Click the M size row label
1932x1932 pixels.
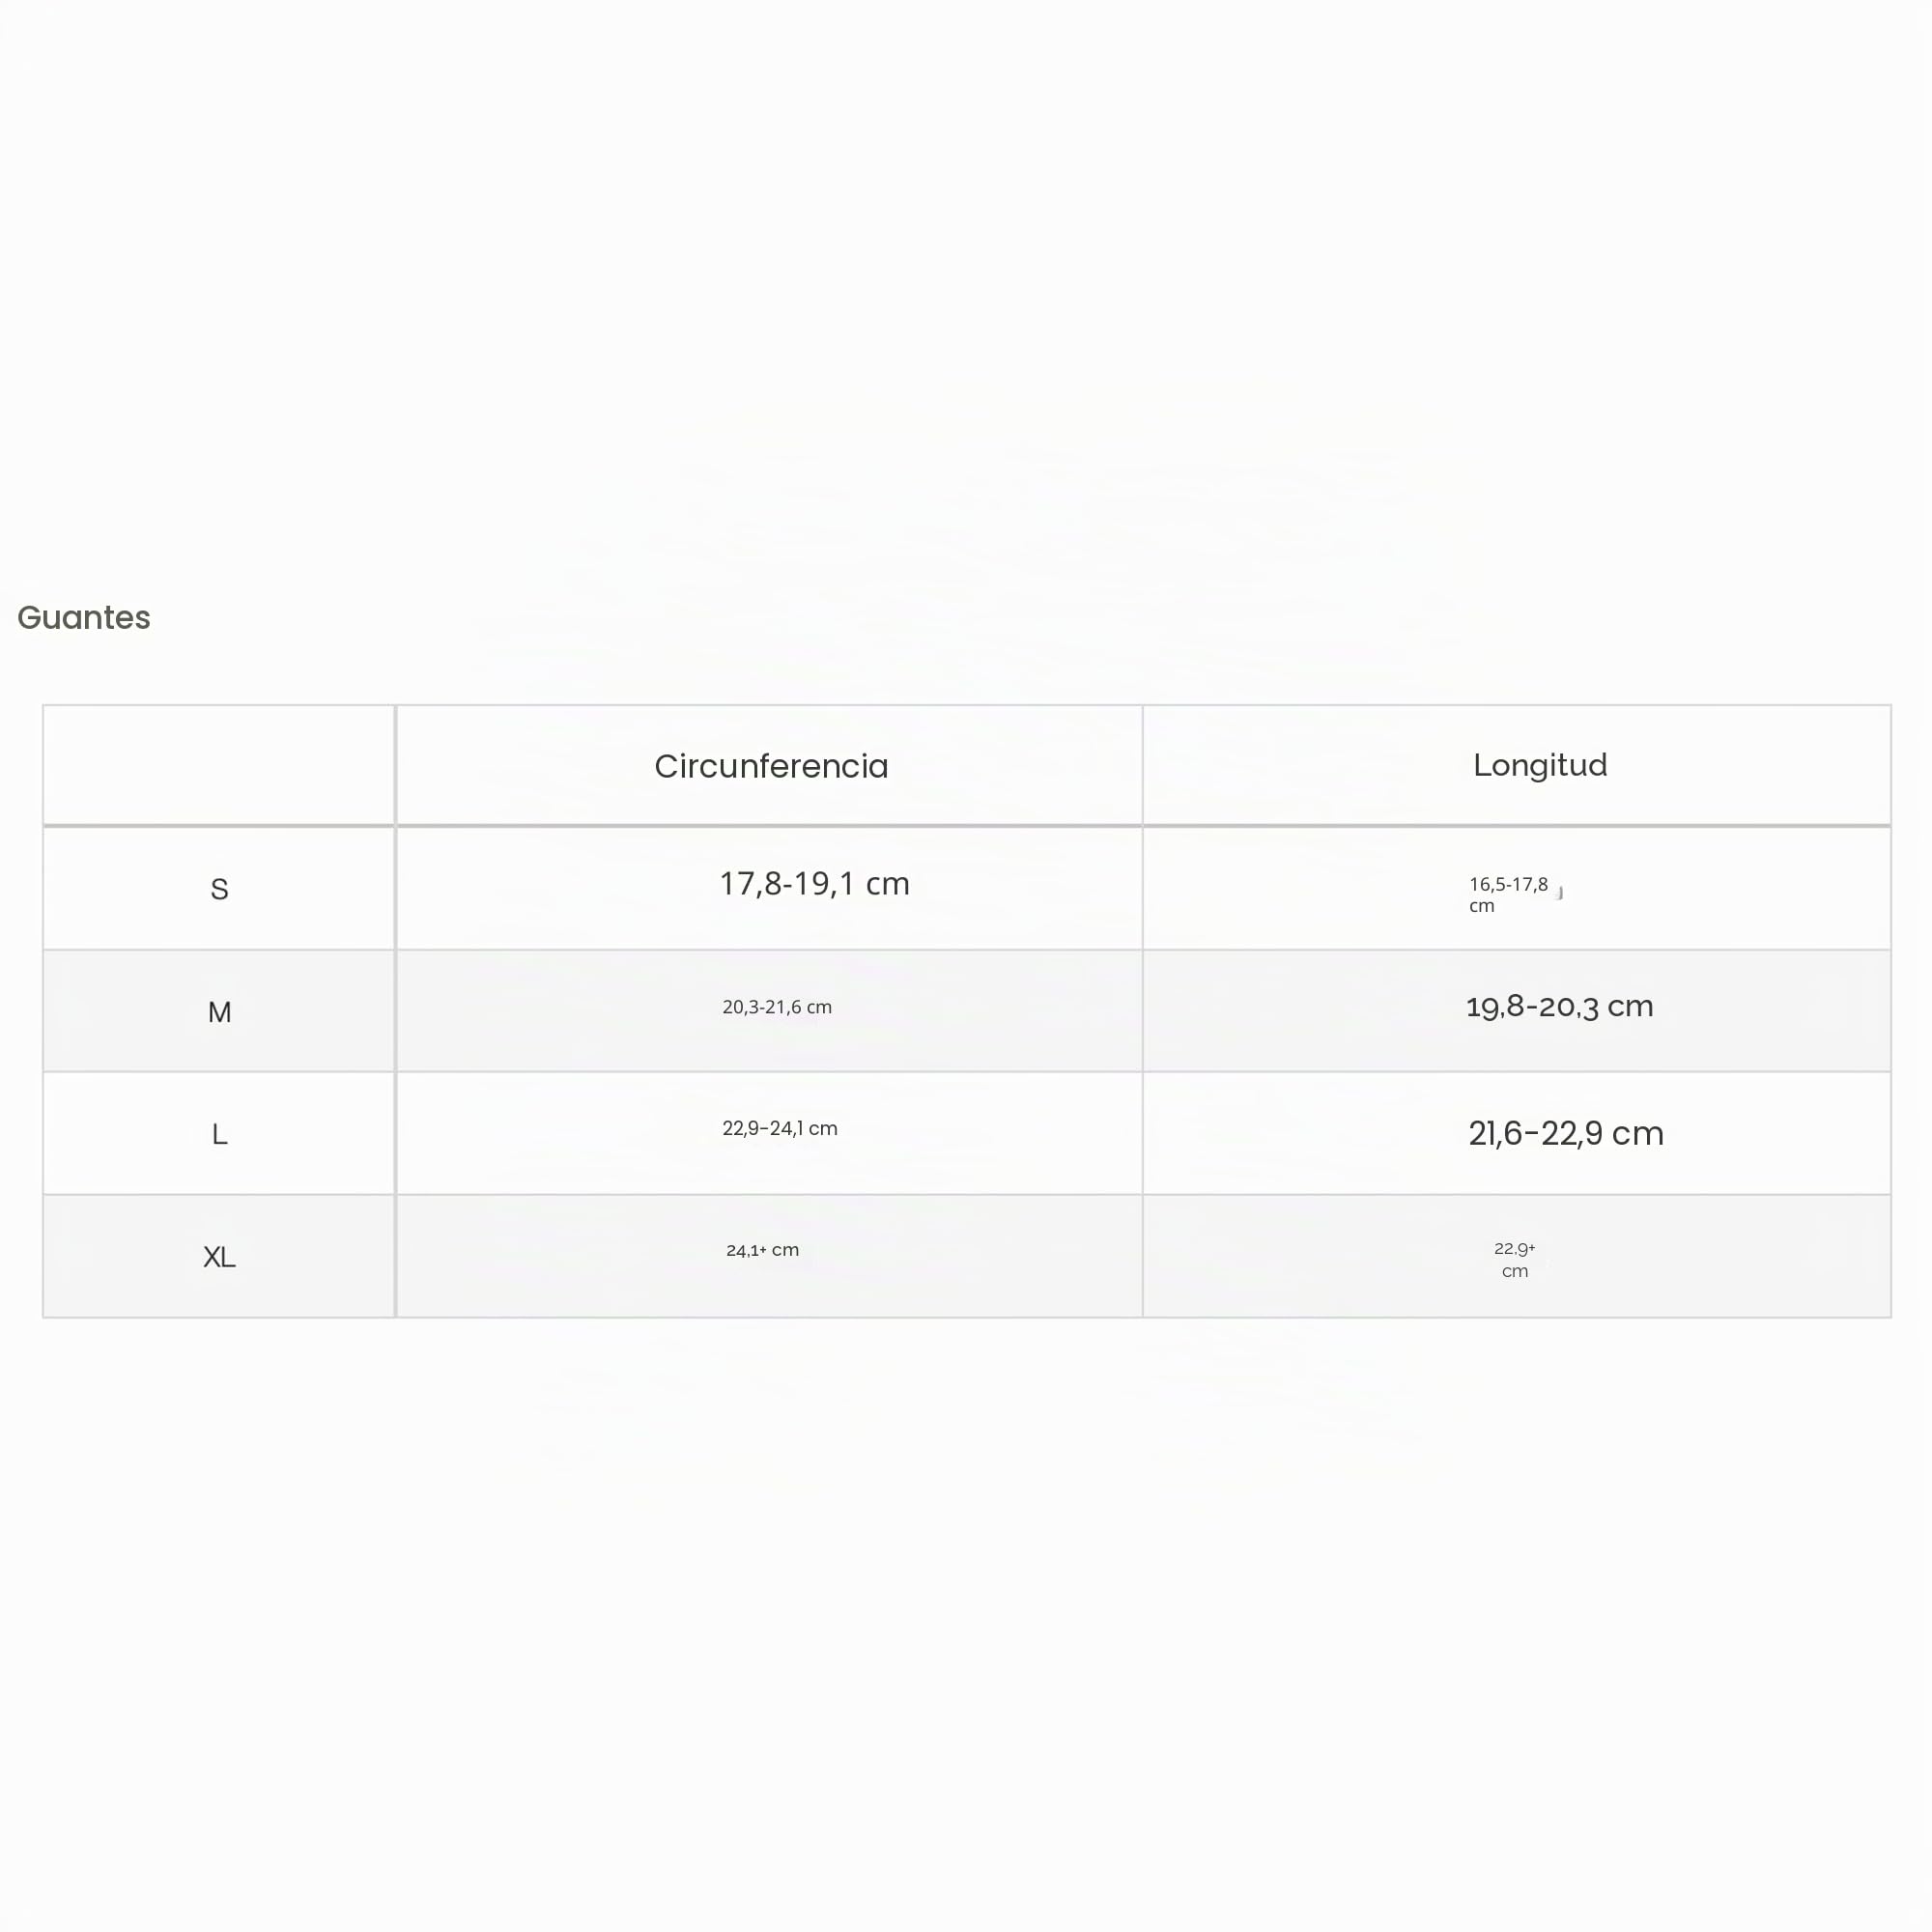point(219,1012)
